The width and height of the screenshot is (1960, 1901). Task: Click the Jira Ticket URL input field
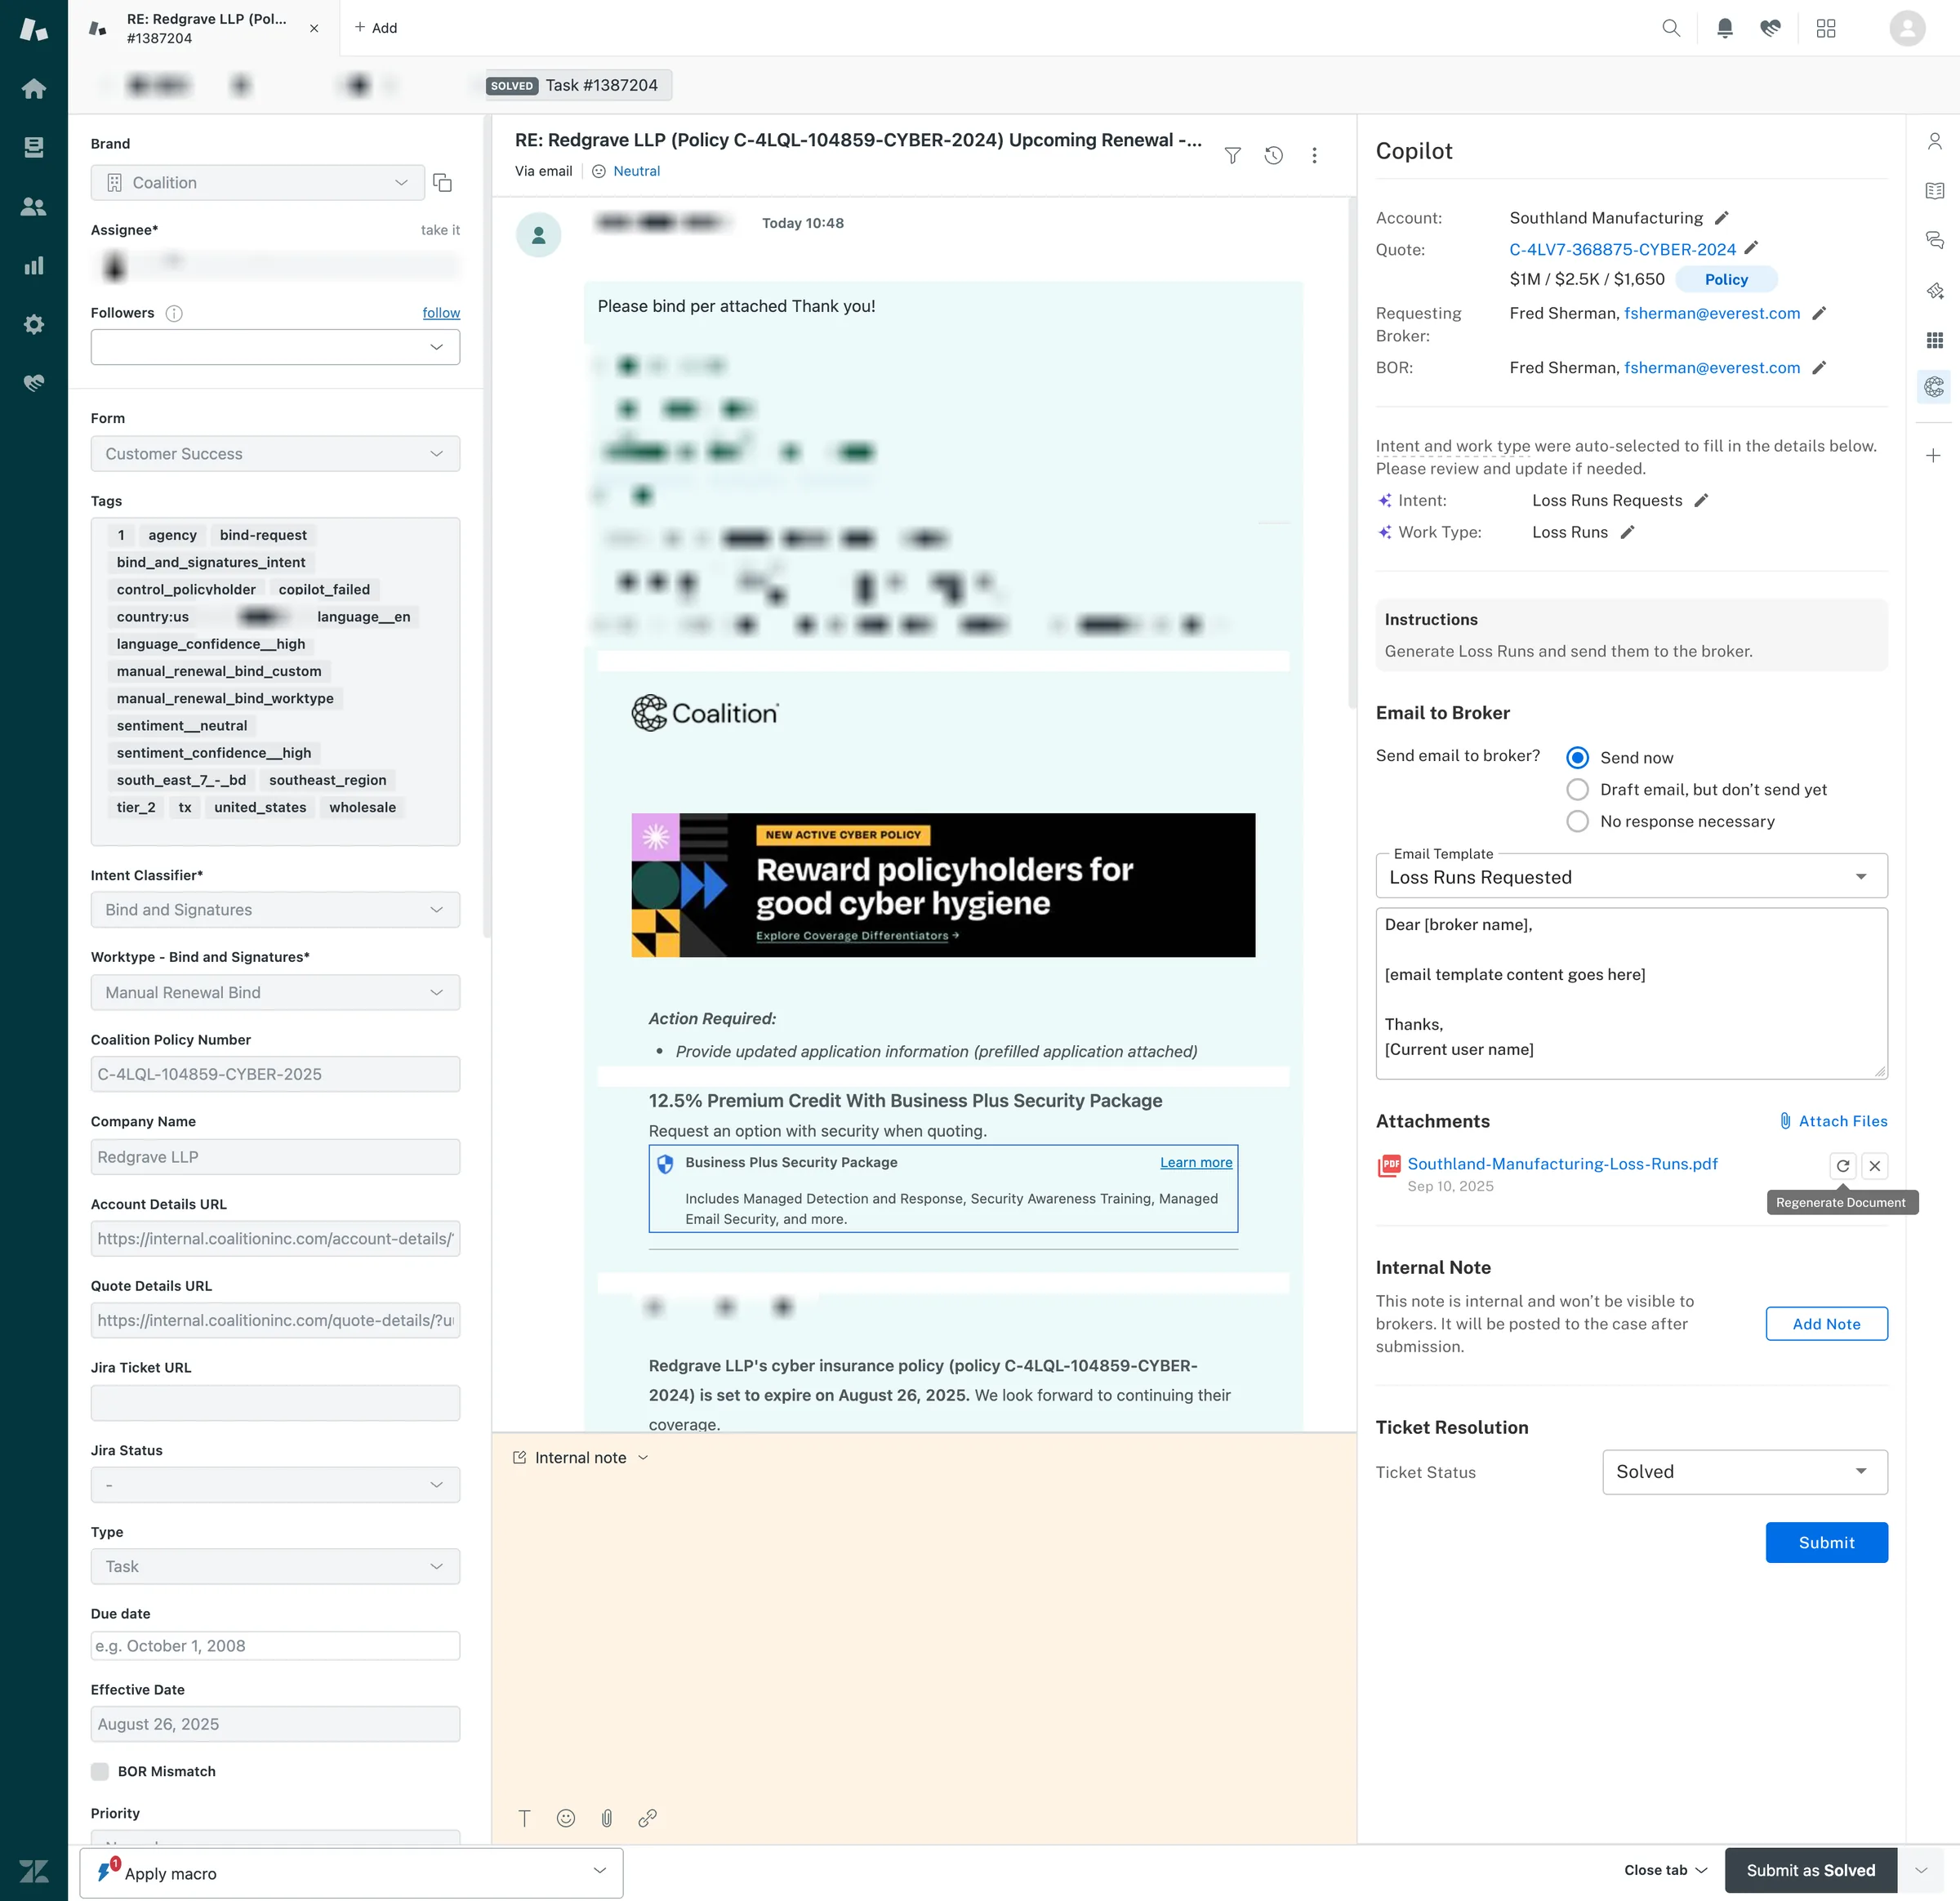(x=275, y=1403)
